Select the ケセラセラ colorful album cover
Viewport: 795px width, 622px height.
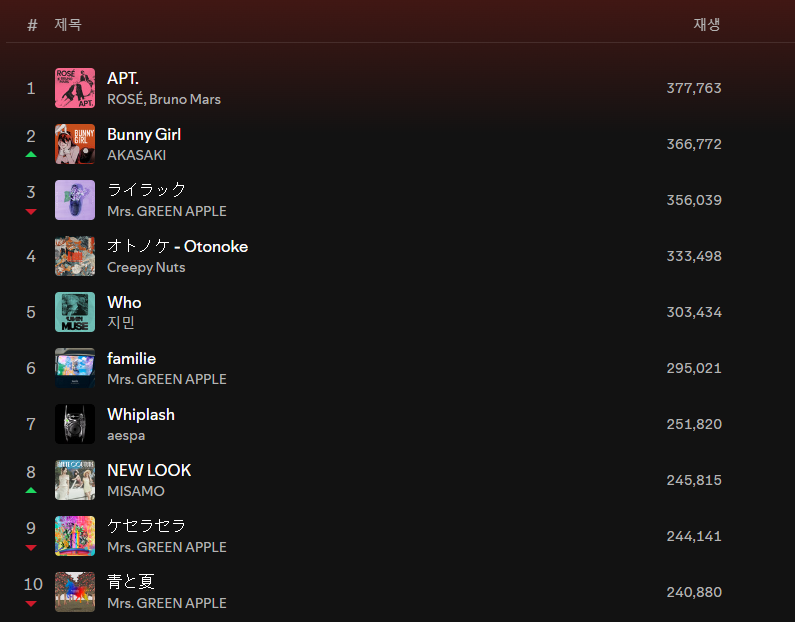coord(75,536)
